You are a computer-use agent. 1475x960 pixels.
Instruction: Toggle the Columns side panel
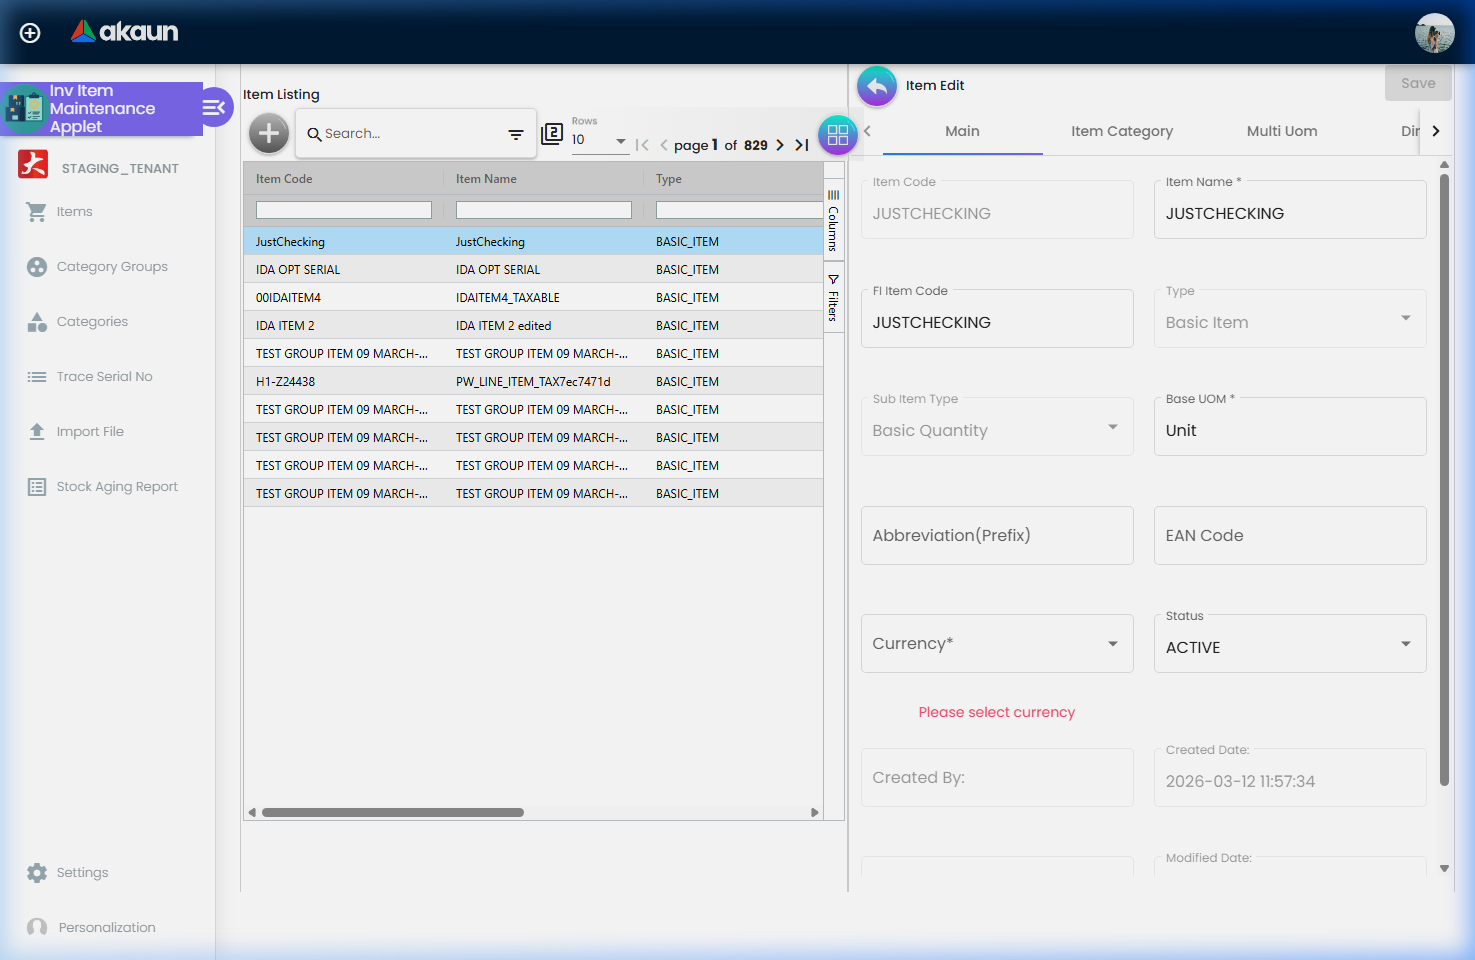[833, 222]
